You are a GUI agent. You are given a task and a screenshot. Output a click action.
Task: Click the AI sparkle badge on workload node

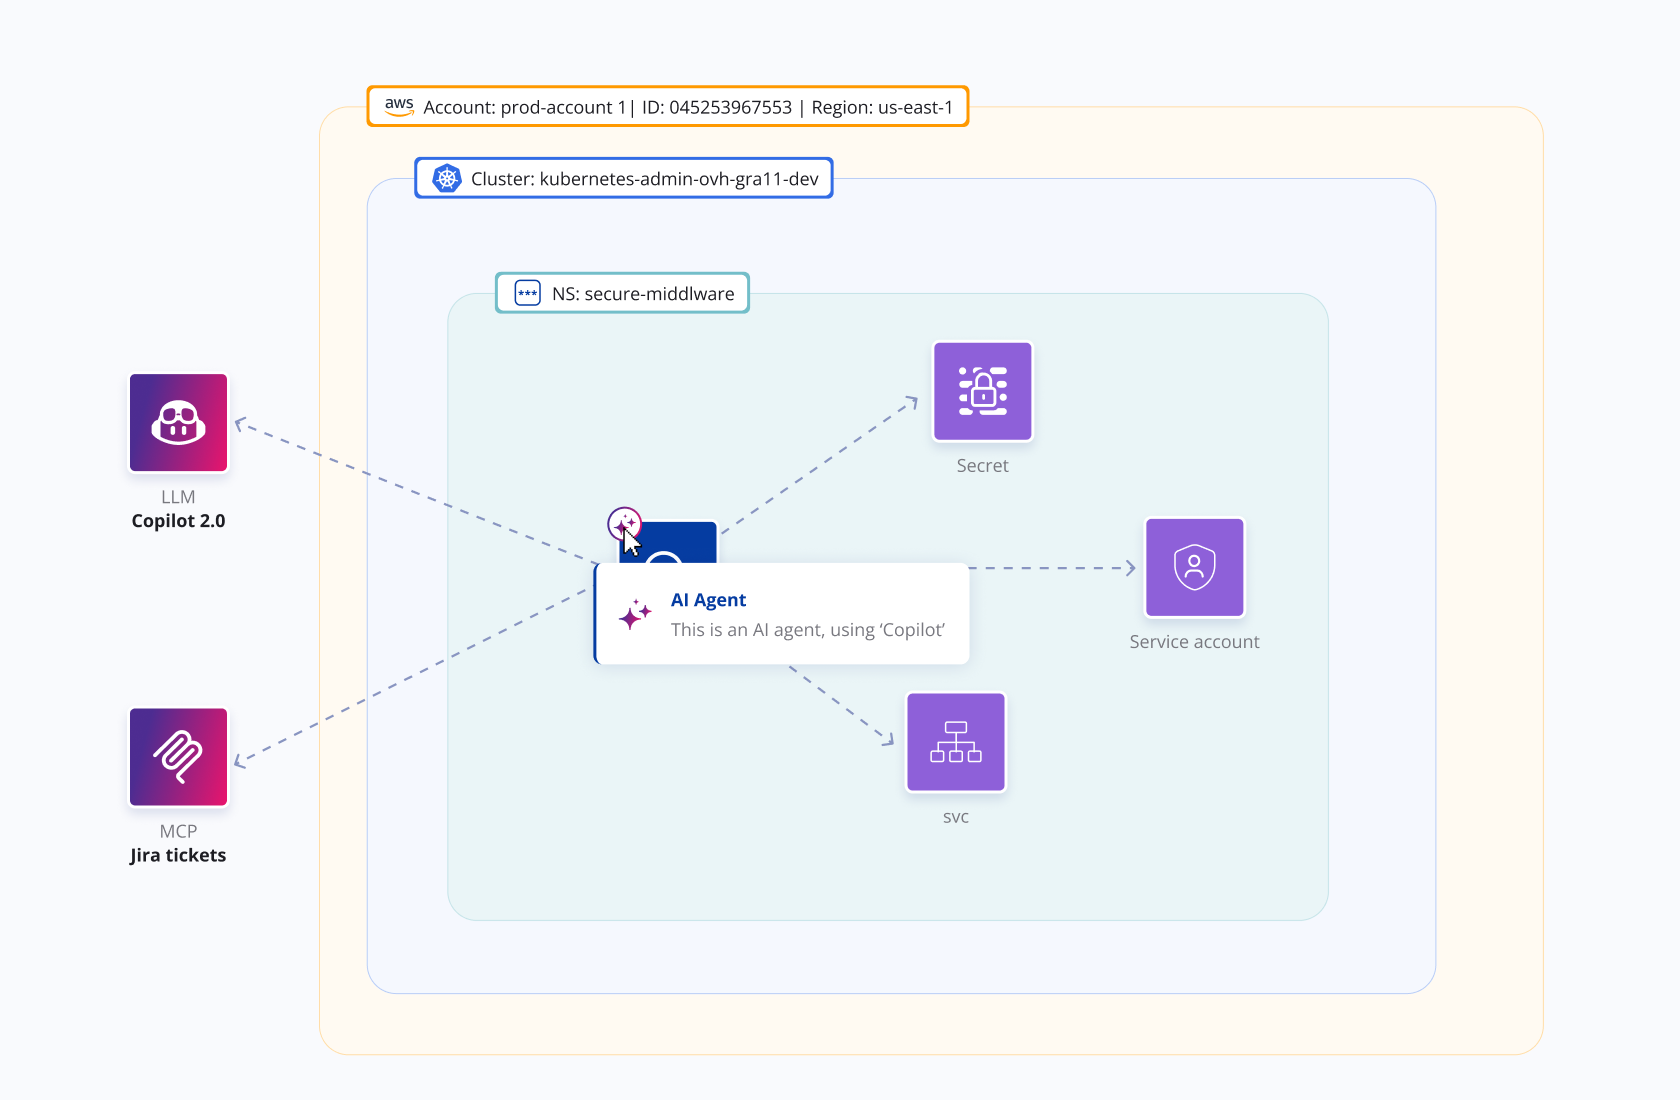[624, 523]
